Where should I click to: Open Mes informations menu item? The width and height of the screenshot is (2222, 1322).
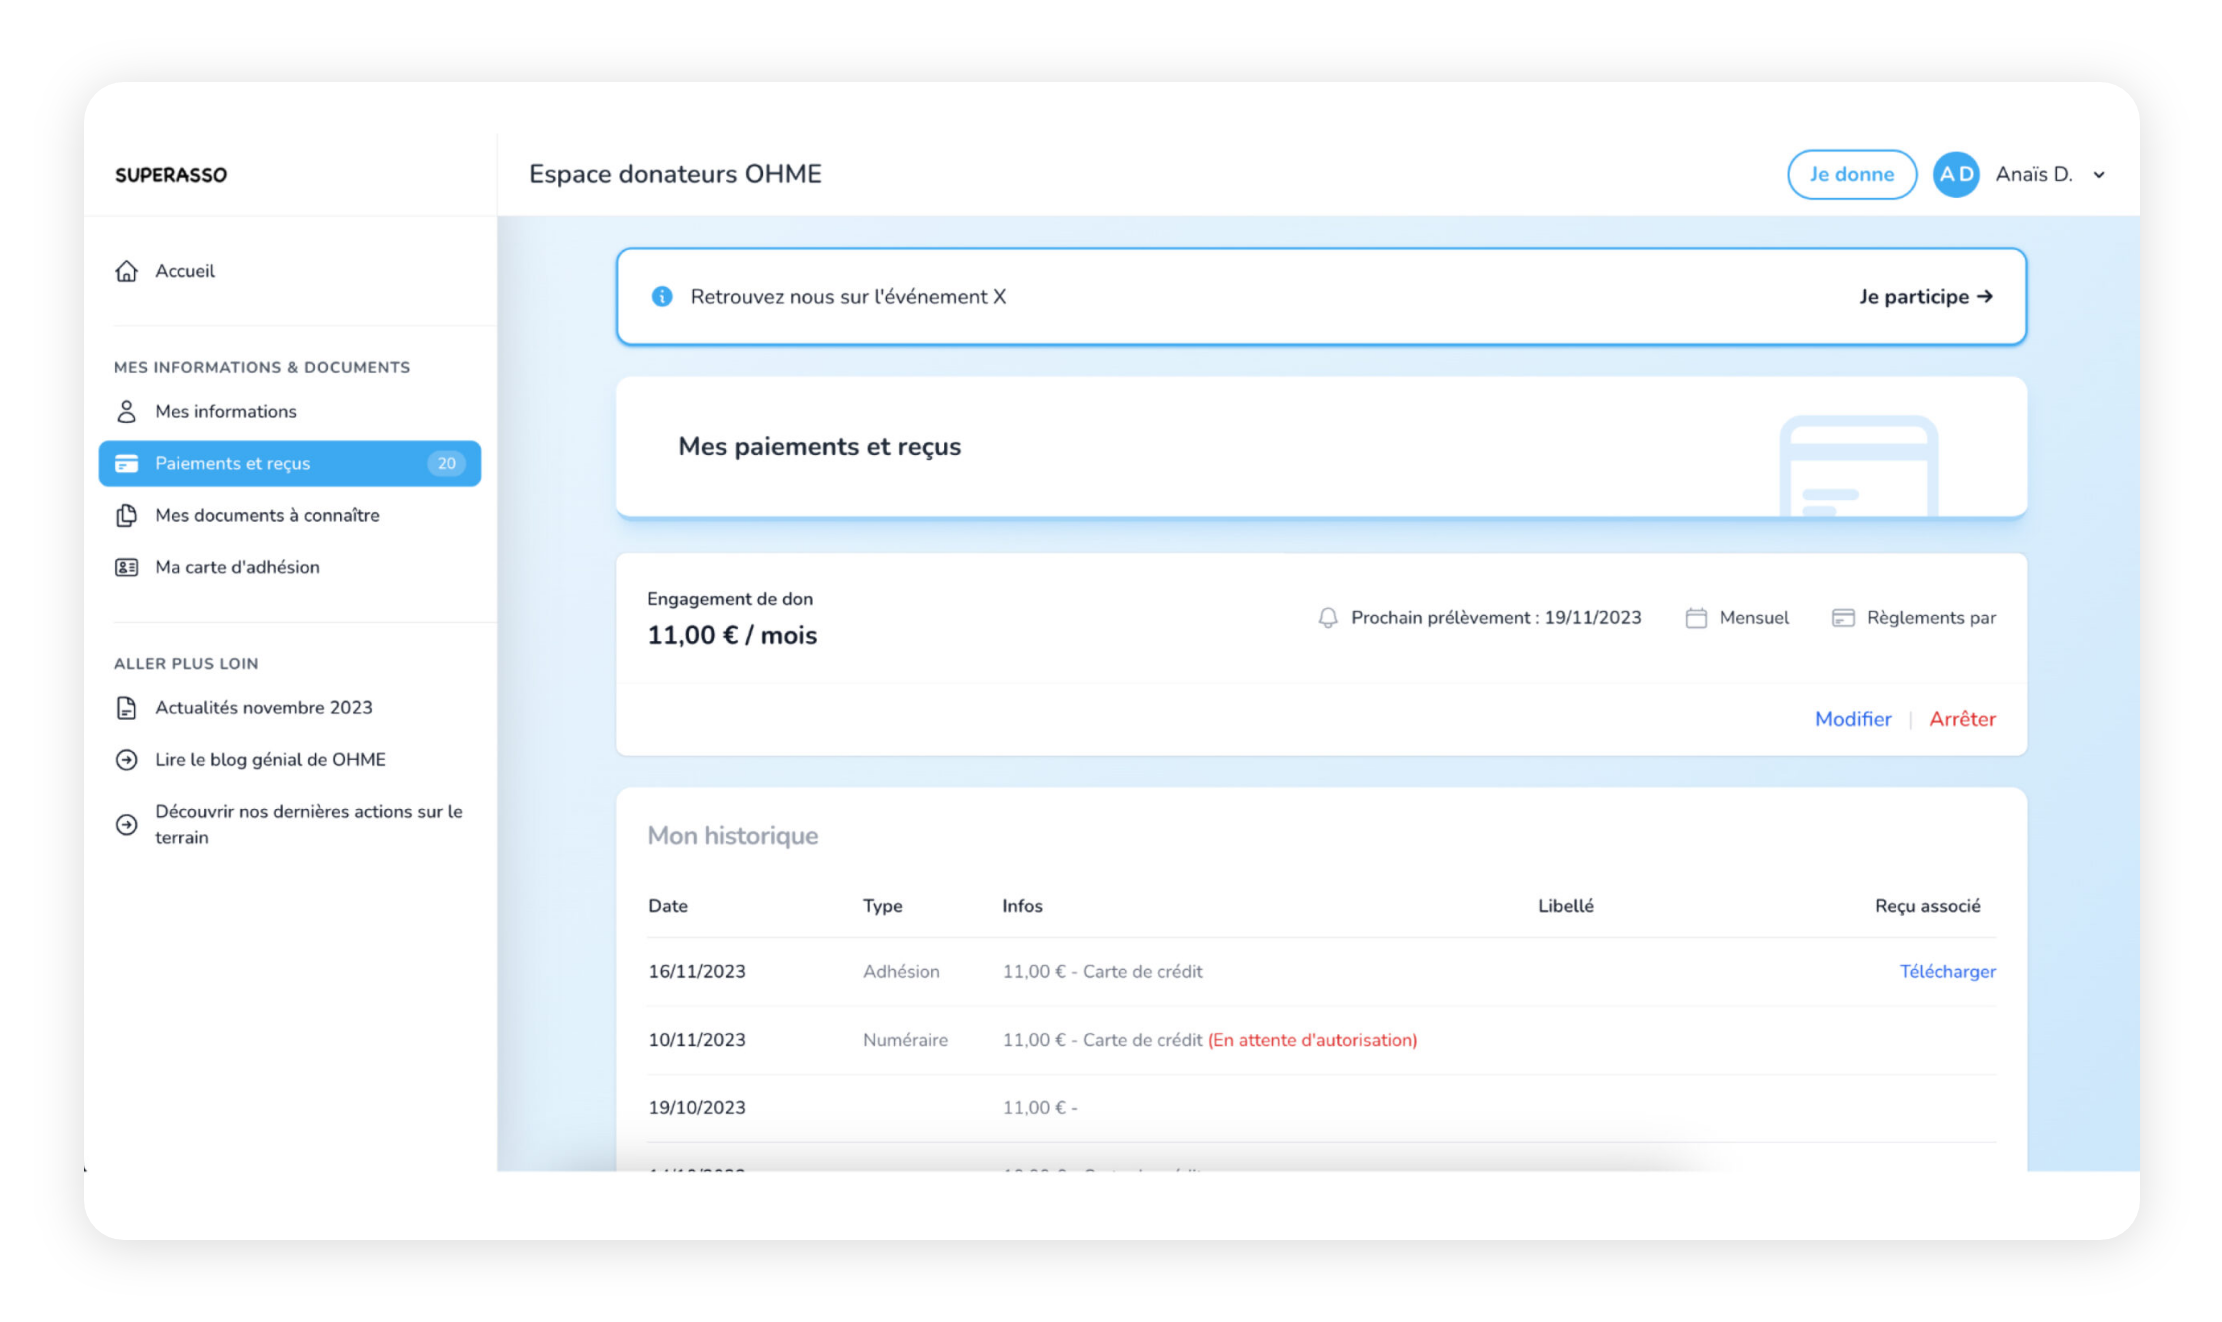226,411
